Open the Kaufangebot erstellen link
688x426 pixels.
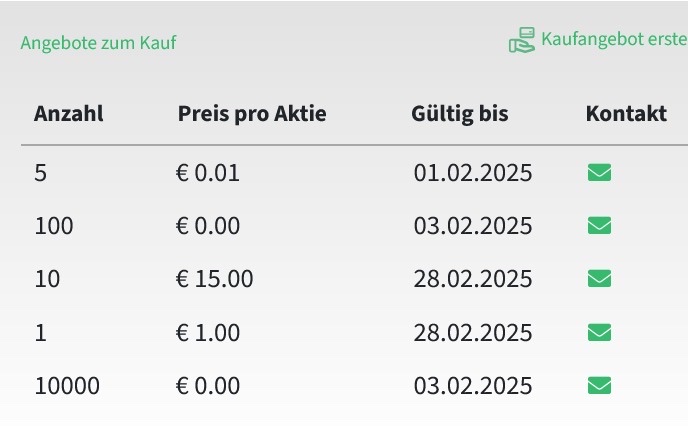[x=614, y=39]
